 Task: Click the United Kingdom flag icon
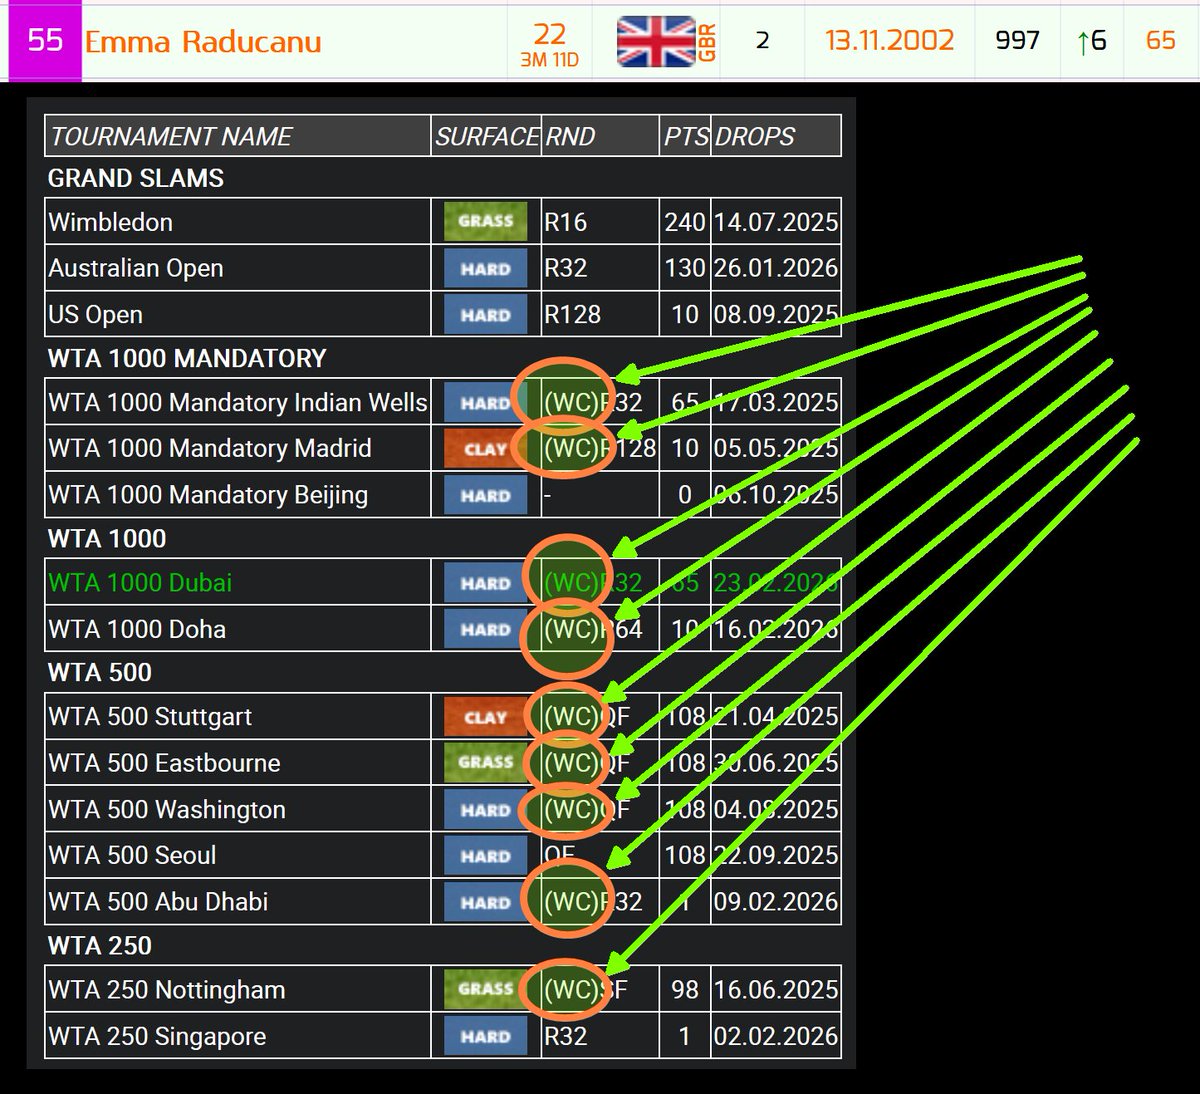656,41
